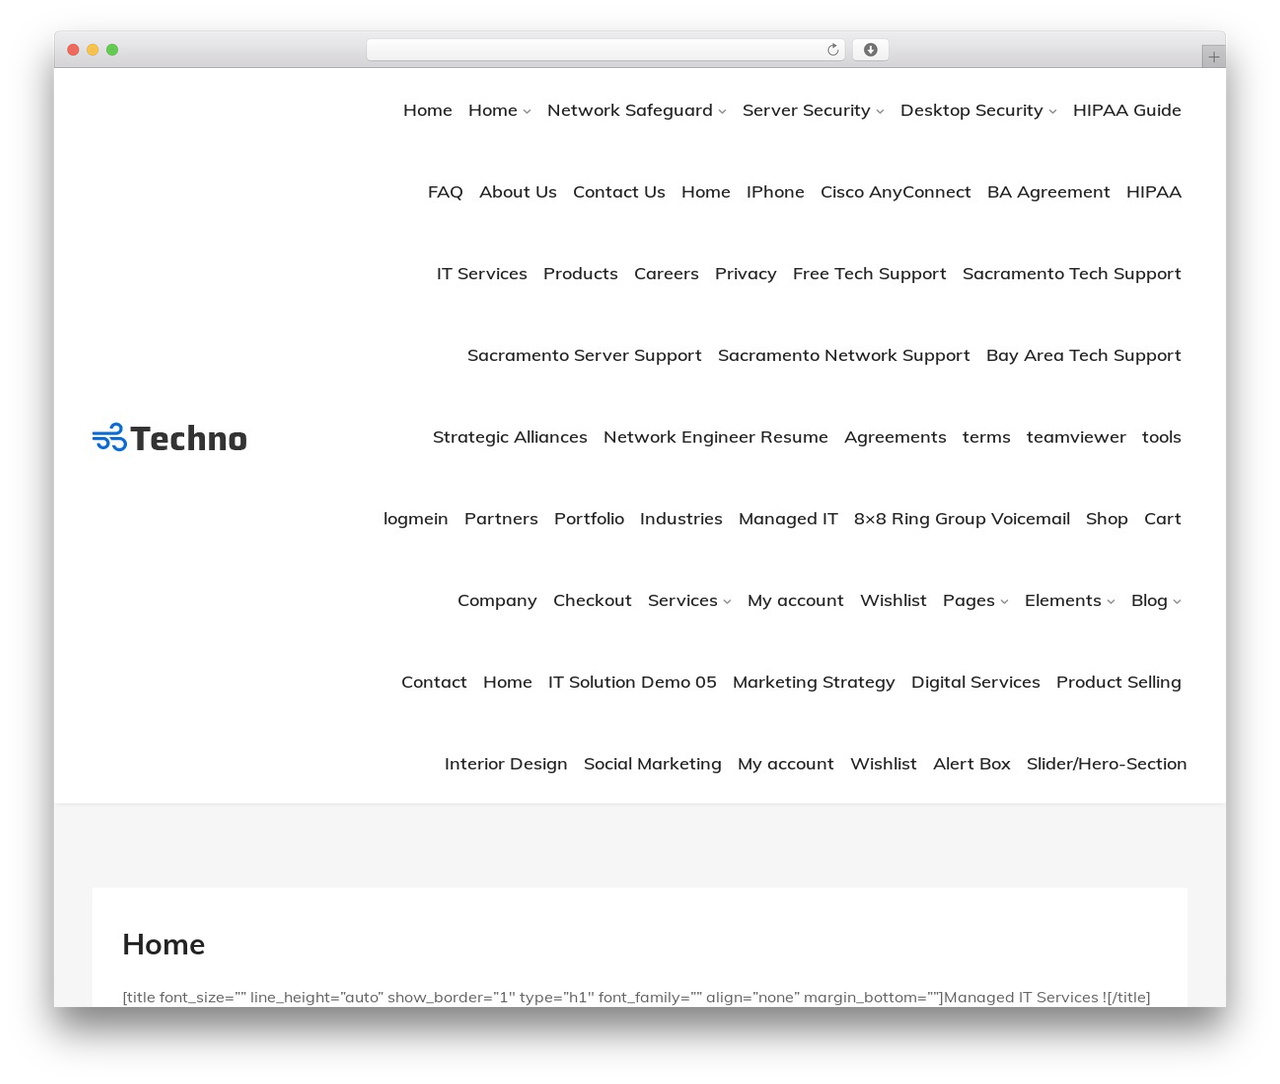The width and height of the screenshot is (1280, 1084).
Task: Go to IT Services
Action: tap(482, 274)
